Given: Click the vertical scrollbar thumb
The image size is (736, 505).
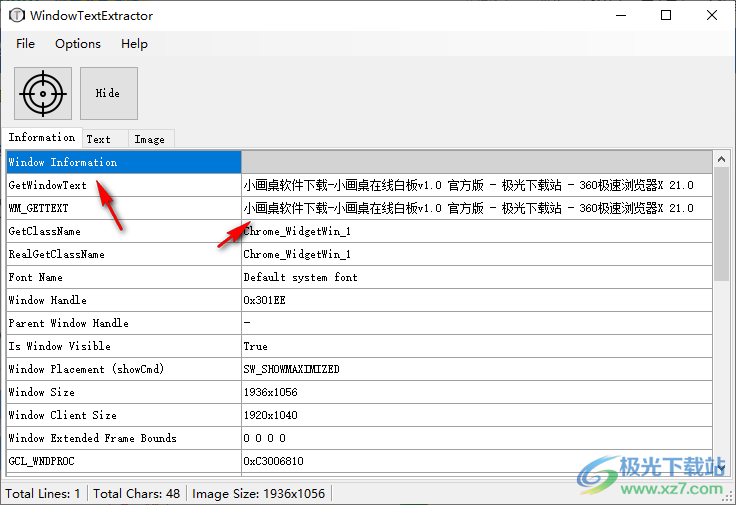Looking at the screenshot, I should coord(721,224).
